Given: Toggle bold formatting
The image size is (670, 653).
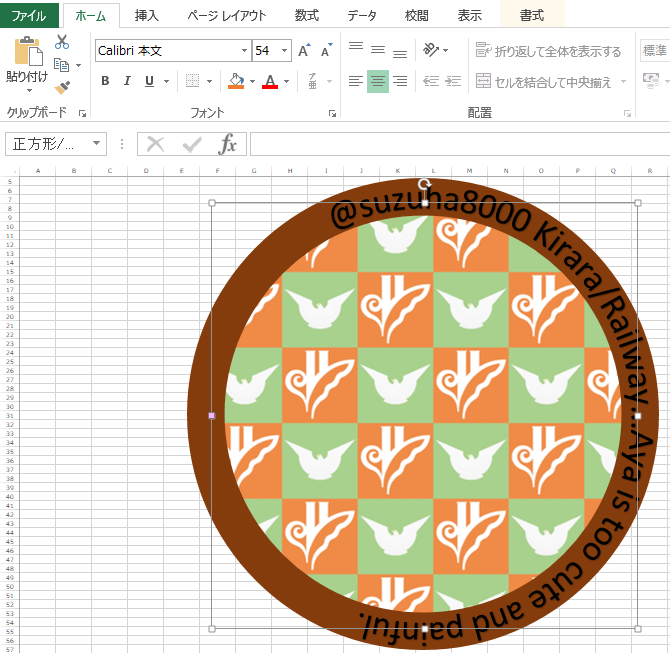Looking at the screenshot, I should [105, 81].
